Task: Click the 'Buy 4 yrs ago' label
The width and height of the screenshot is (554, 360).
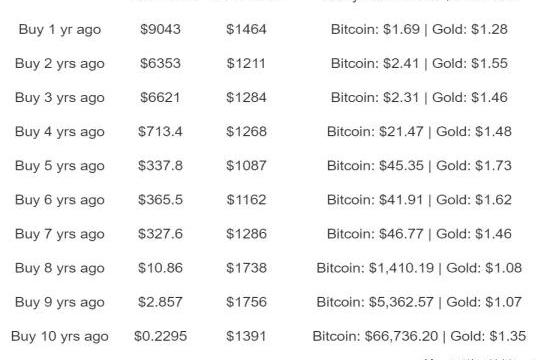Action: coord(60,132)
